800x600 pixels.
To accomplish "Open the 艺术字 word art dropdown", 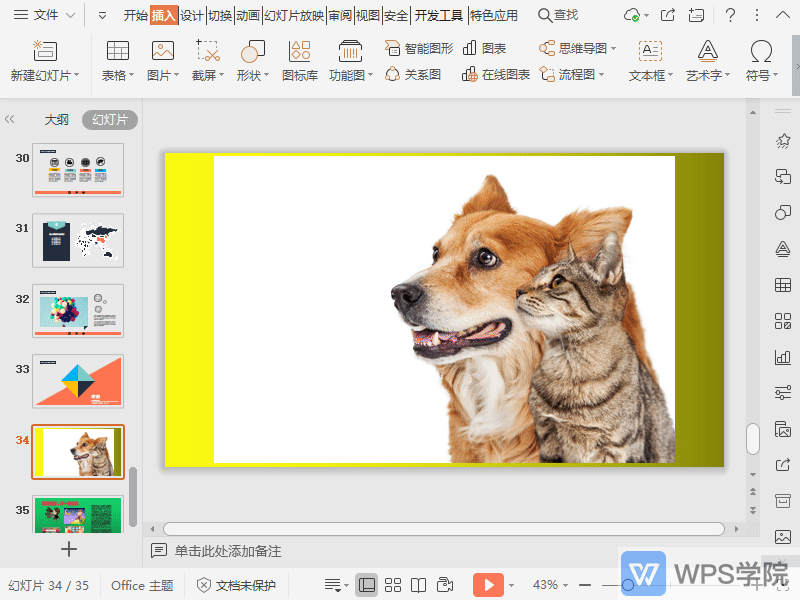I will click(708, 76).
